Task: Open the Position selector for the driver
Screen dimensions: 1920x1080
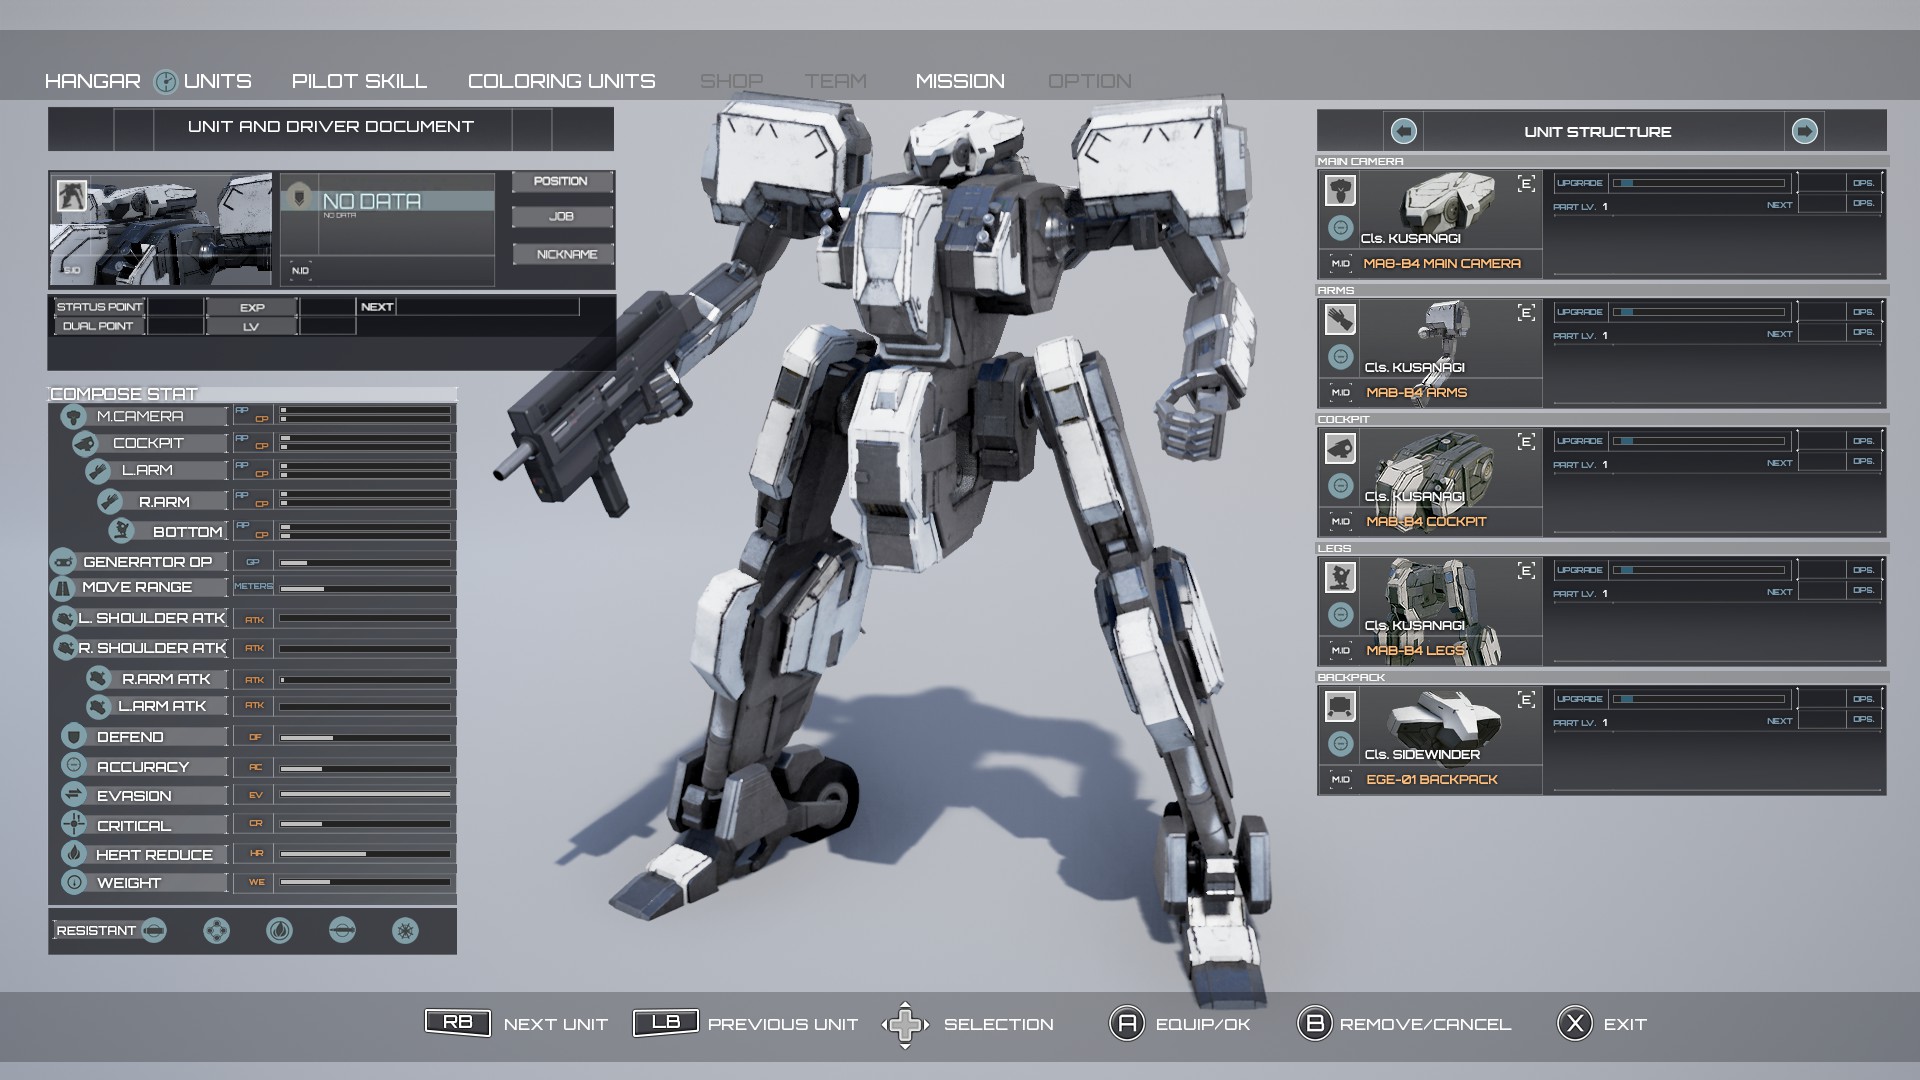Action: [x=561, y=182]
